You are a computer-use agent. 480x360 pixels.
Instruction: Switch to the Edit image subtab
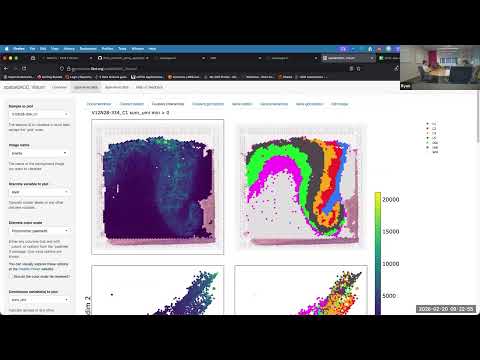point(340,104)
